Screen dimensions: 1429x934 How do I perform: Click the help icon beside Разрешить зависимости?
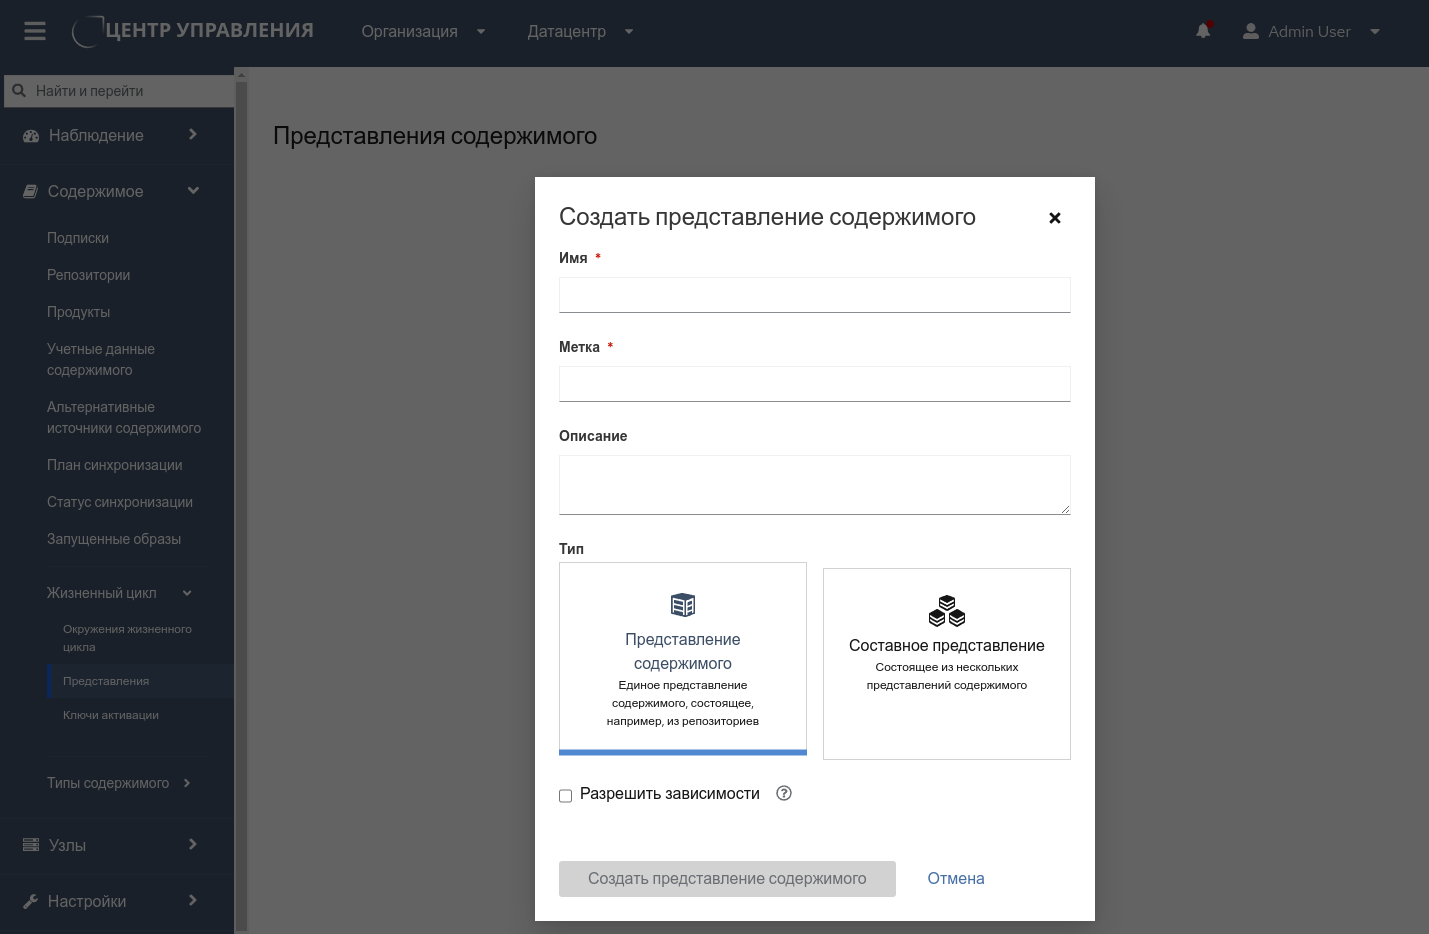[784, 793]
